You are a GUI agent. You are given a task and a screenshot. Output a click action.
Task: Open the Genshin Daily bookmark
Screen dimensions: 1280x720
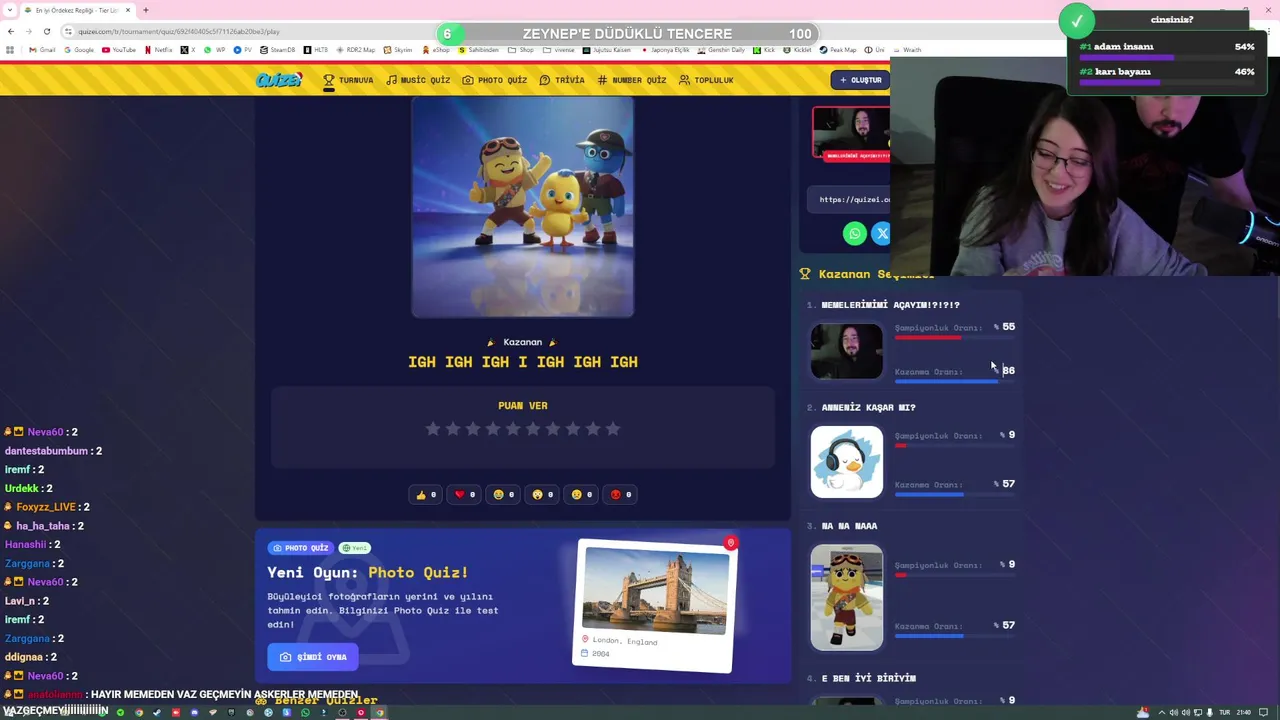(x=720, y=50)
